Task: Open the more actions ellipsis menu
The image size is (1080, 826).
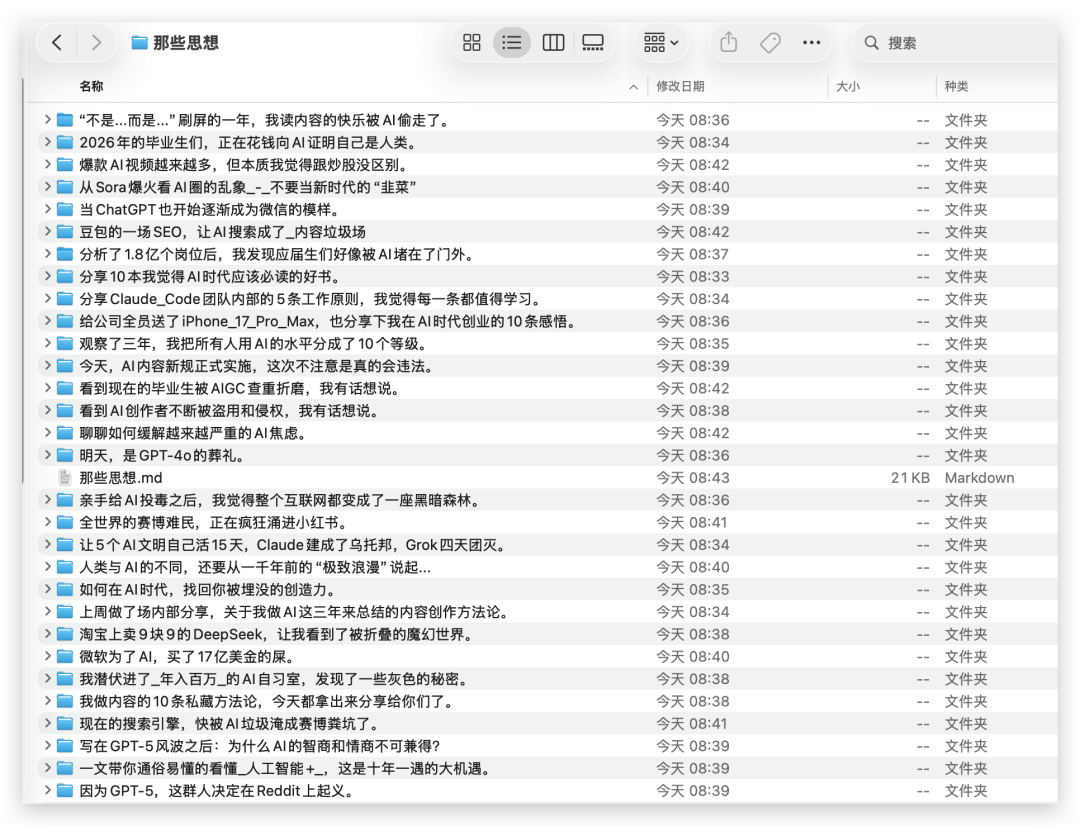Action: [x=811, y=43]
